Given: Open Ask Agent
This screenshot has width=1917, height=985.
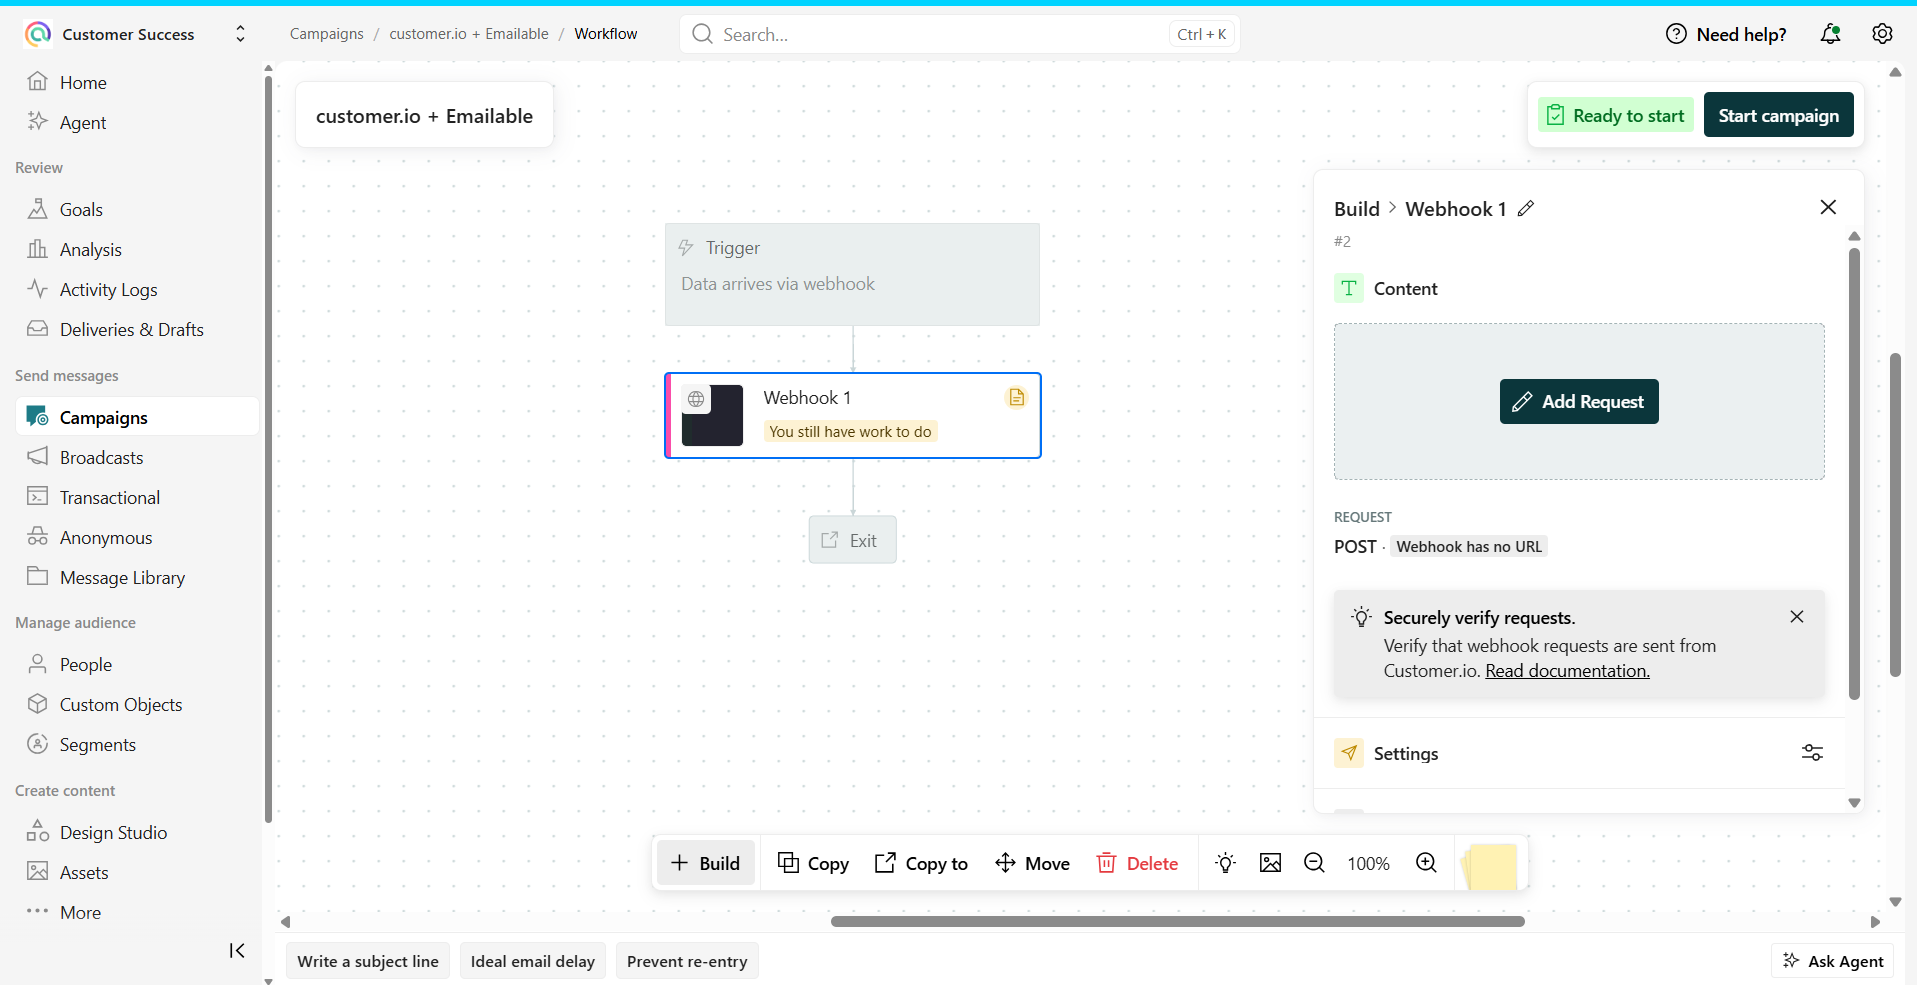Looking at the screenshot, I should [x=1833, y=961].
